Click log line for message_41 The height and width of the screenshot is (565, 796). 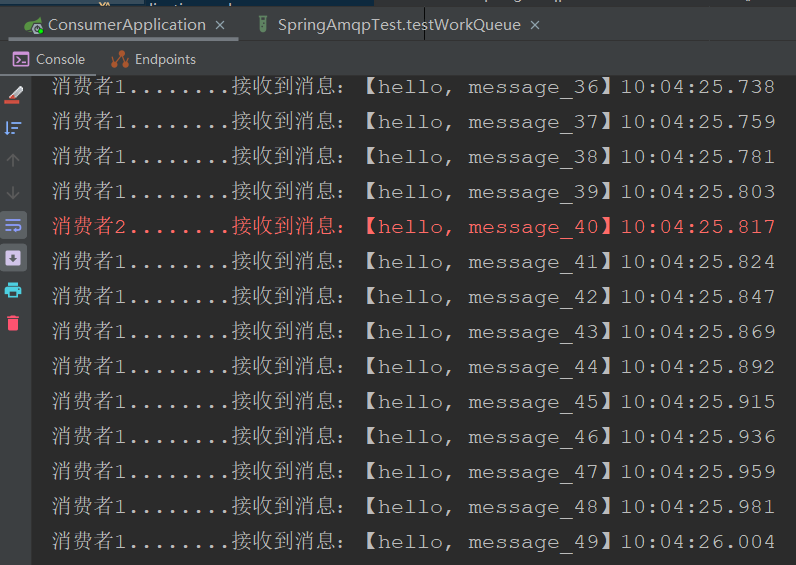413,261
